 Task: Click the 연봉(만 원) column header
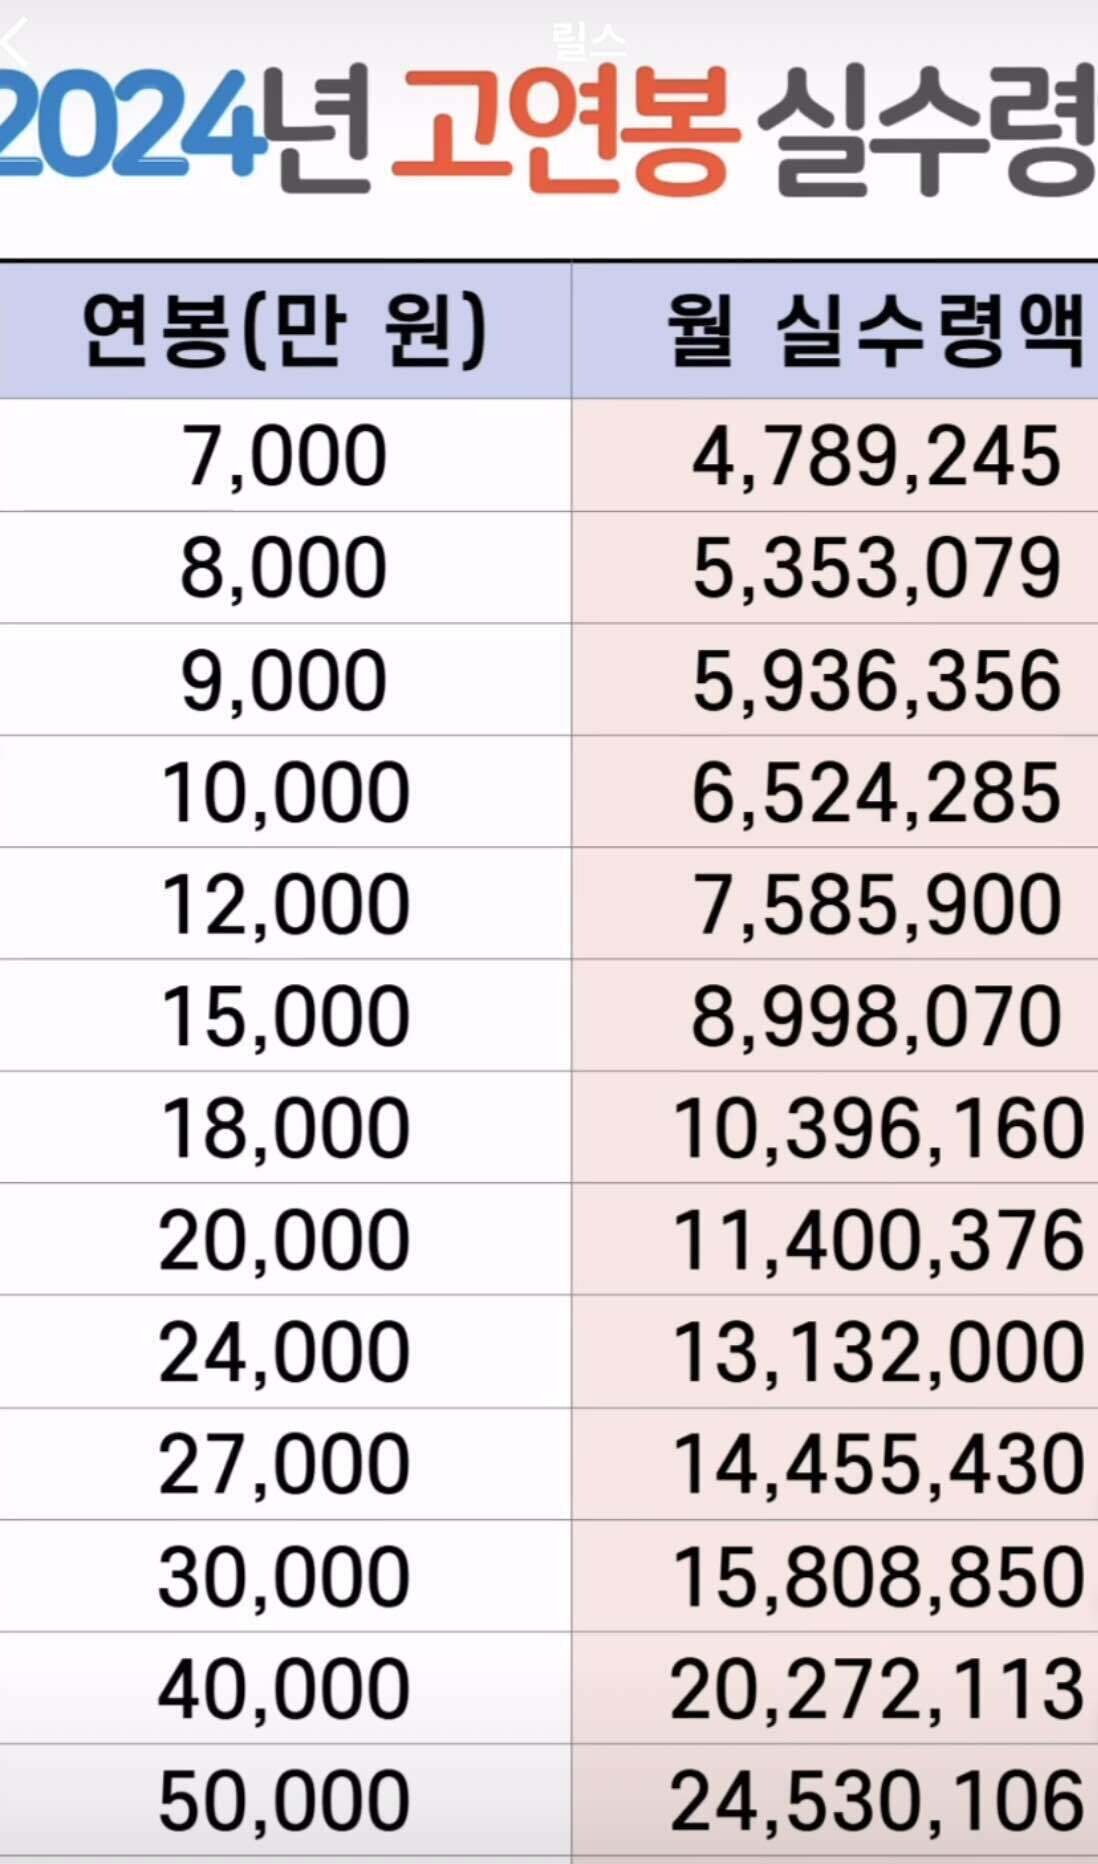tap(285, 331)
